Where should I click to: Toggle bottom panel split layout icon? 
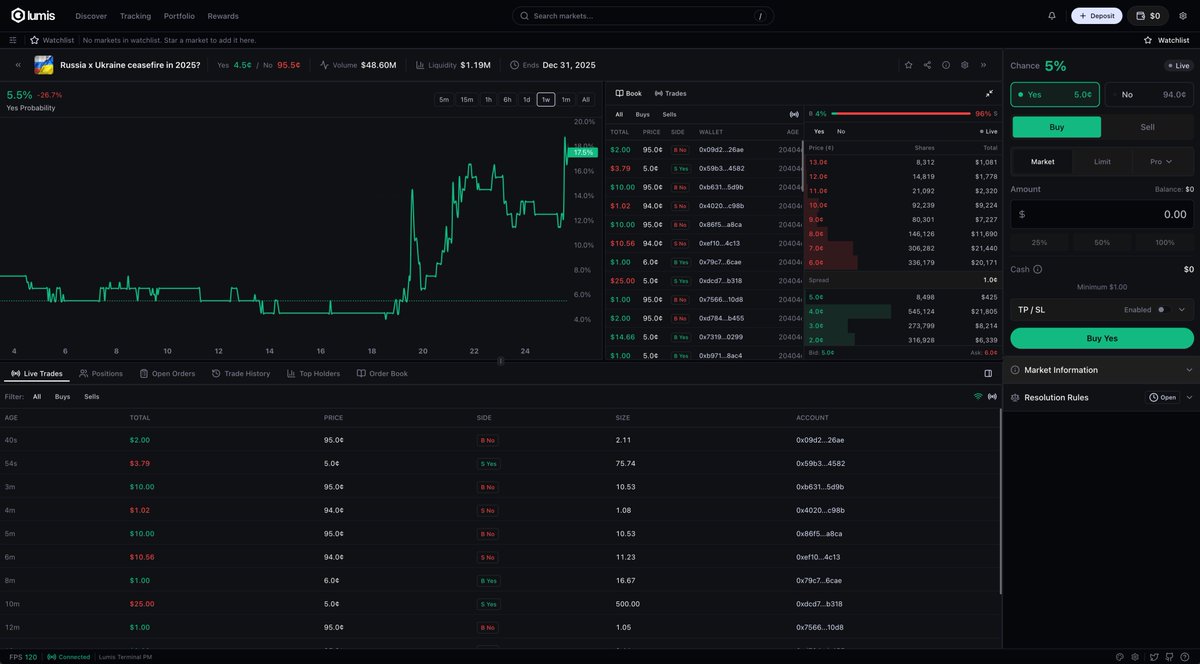tap(988, 373)
